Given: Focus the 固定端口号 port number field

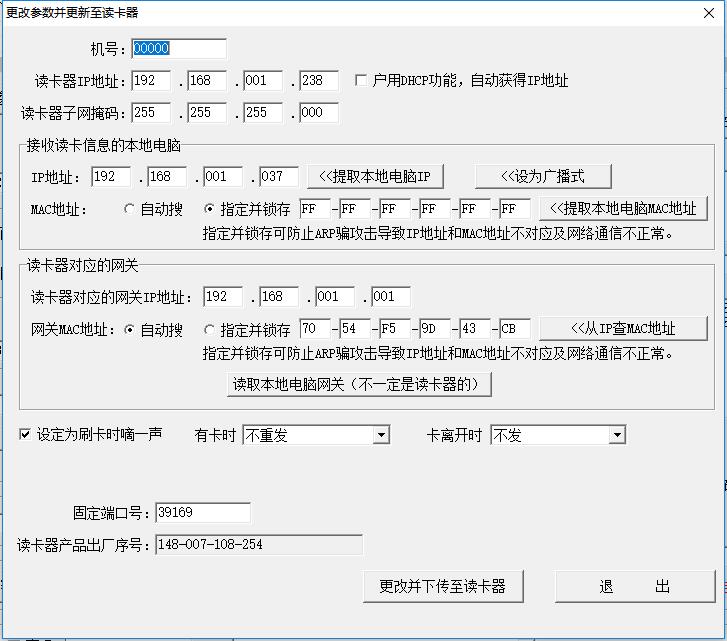Looking at the screenshot, I should tap(202, 512).
